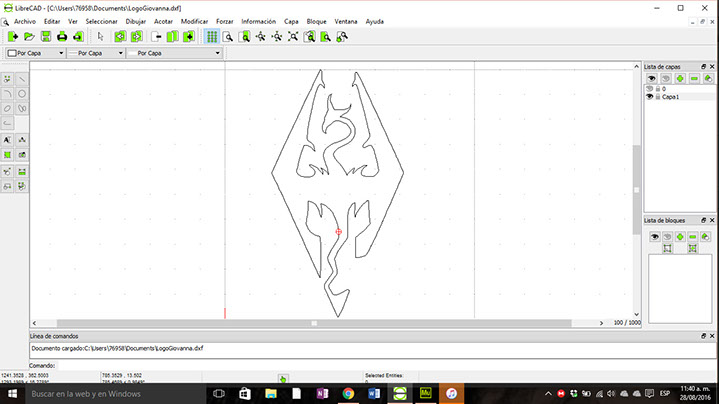
Task: Open the Modify tools in left toolbox
Action: [7, 172]
